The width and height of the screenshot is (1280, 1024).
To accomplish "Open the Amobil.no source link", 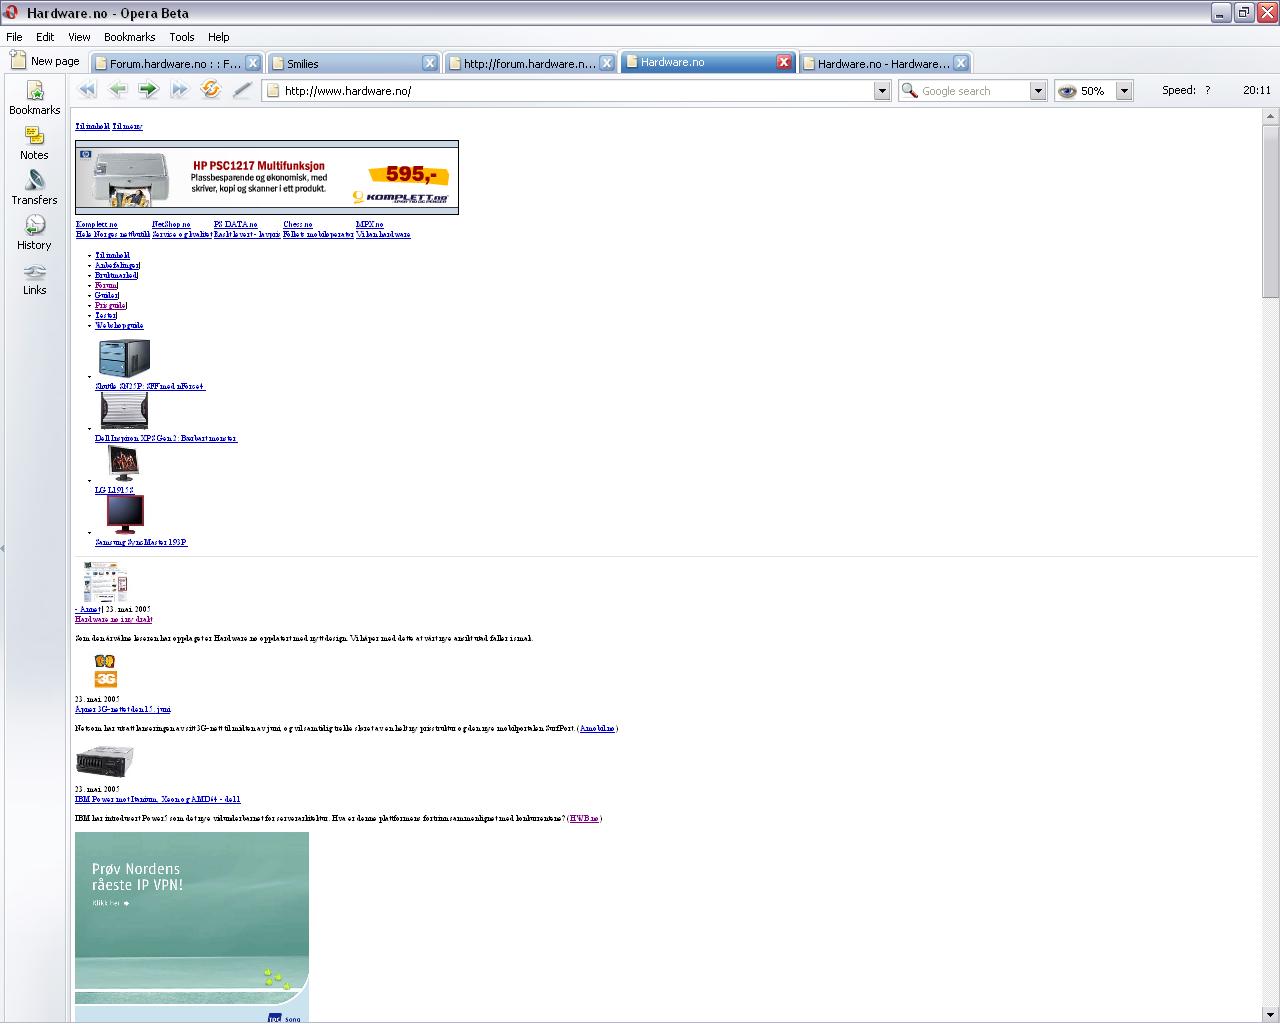I will pos(597,729).
